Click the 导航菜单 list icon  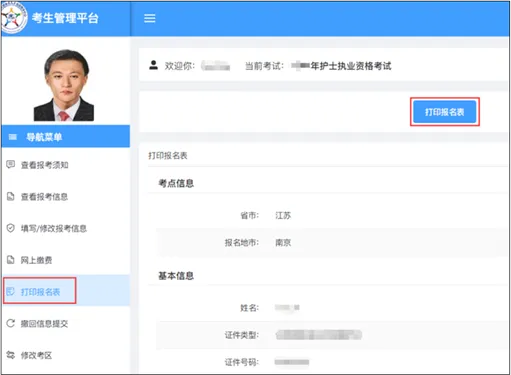(x=13, y=137)
